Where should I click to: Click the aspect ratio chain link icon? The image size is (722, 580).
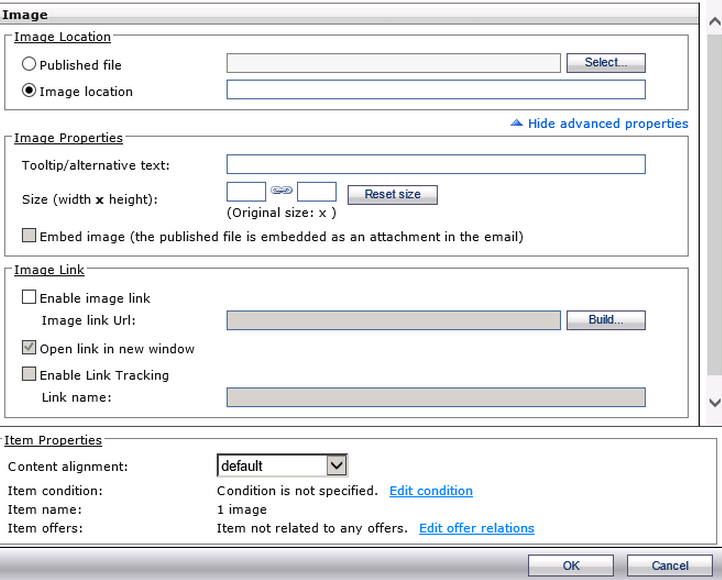tap(281, 191)
